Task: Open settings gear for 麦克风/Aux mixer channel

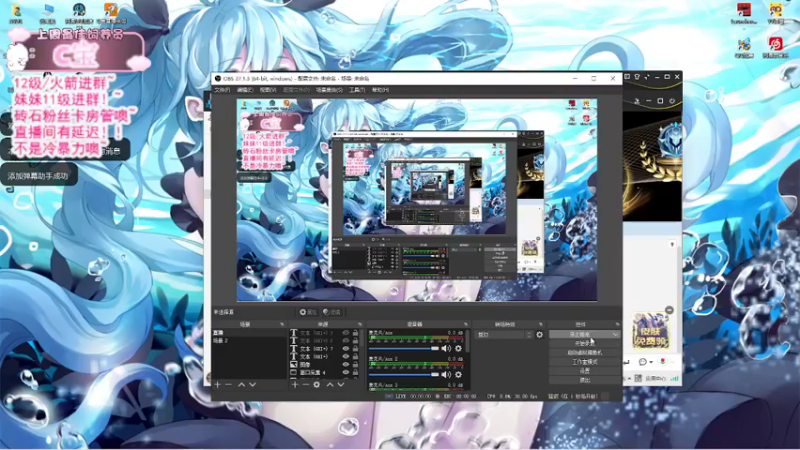Action: (458, 348)
